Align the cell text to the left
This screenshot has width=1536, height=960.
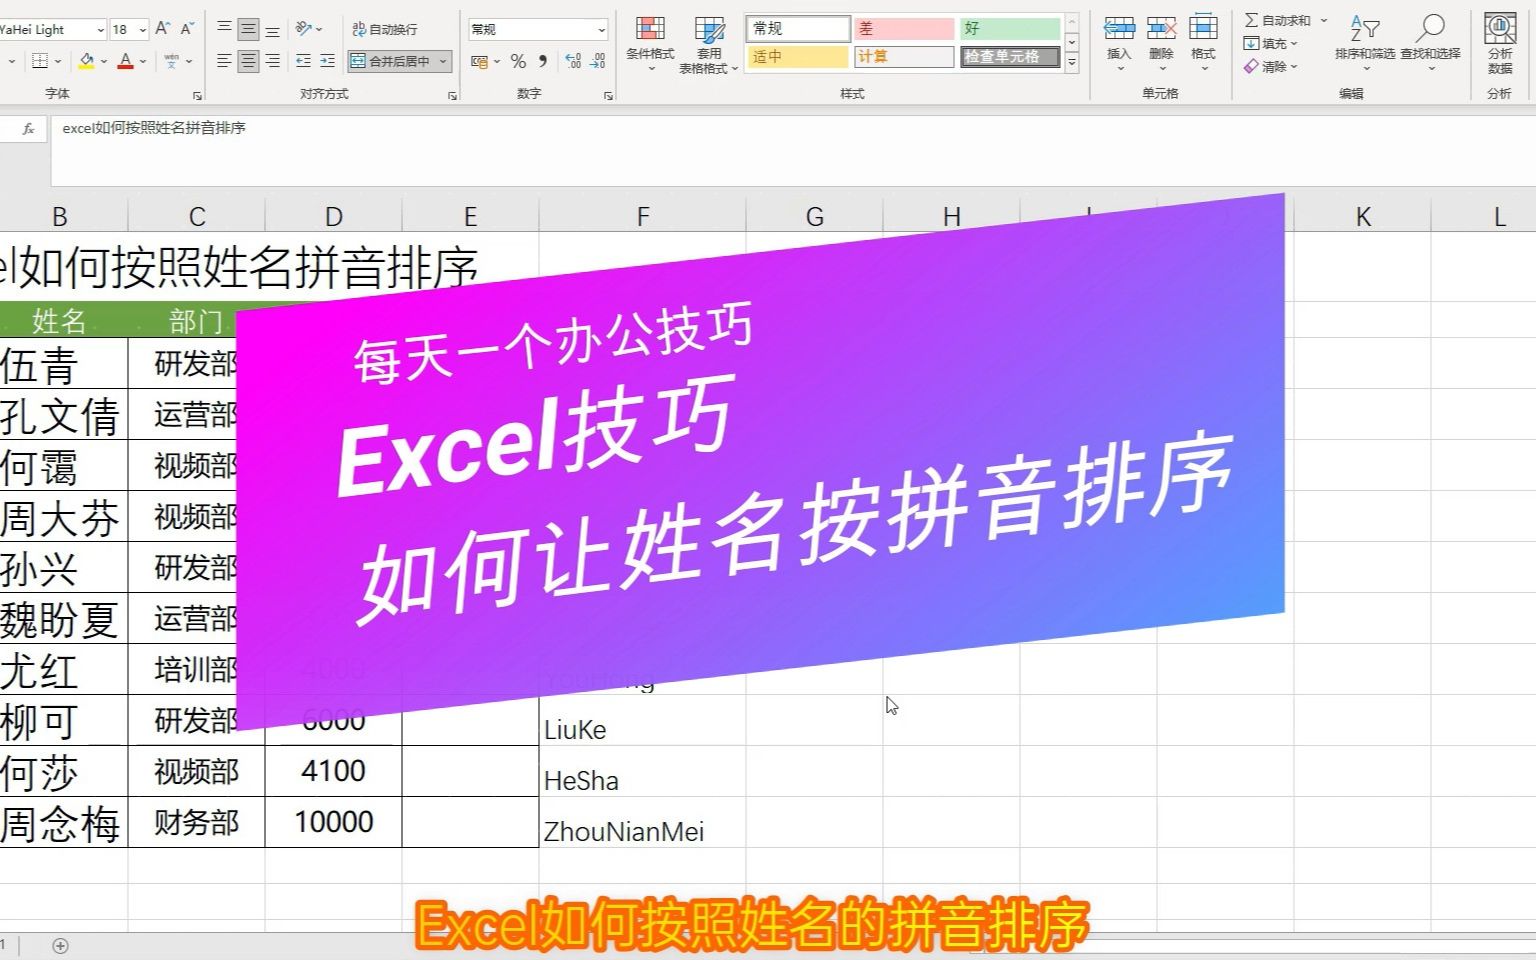224,61
